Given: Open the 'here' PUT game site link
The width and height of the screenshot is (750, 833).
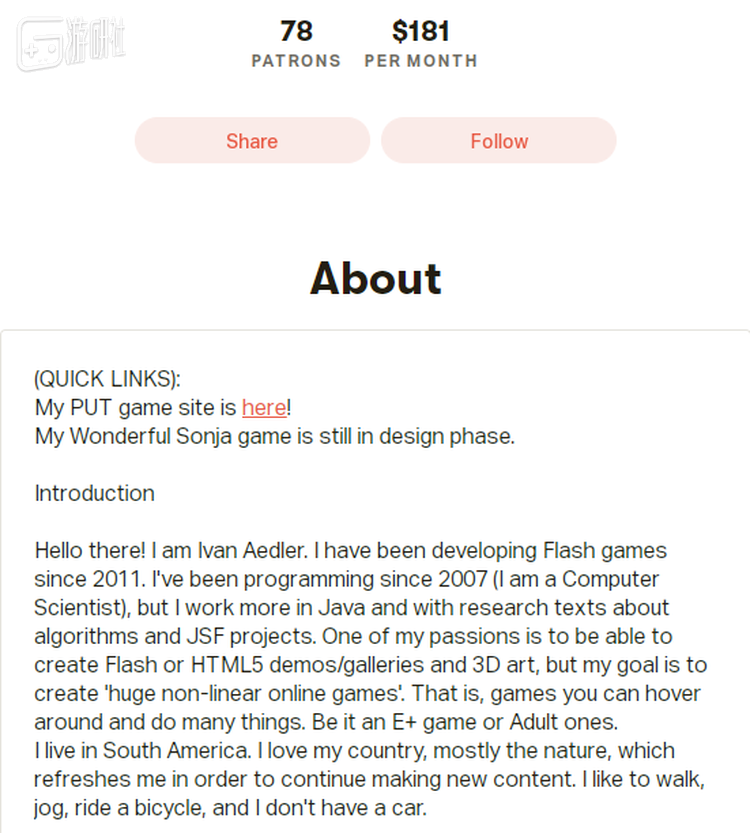Looking at the screenshot, I should 264,407.
